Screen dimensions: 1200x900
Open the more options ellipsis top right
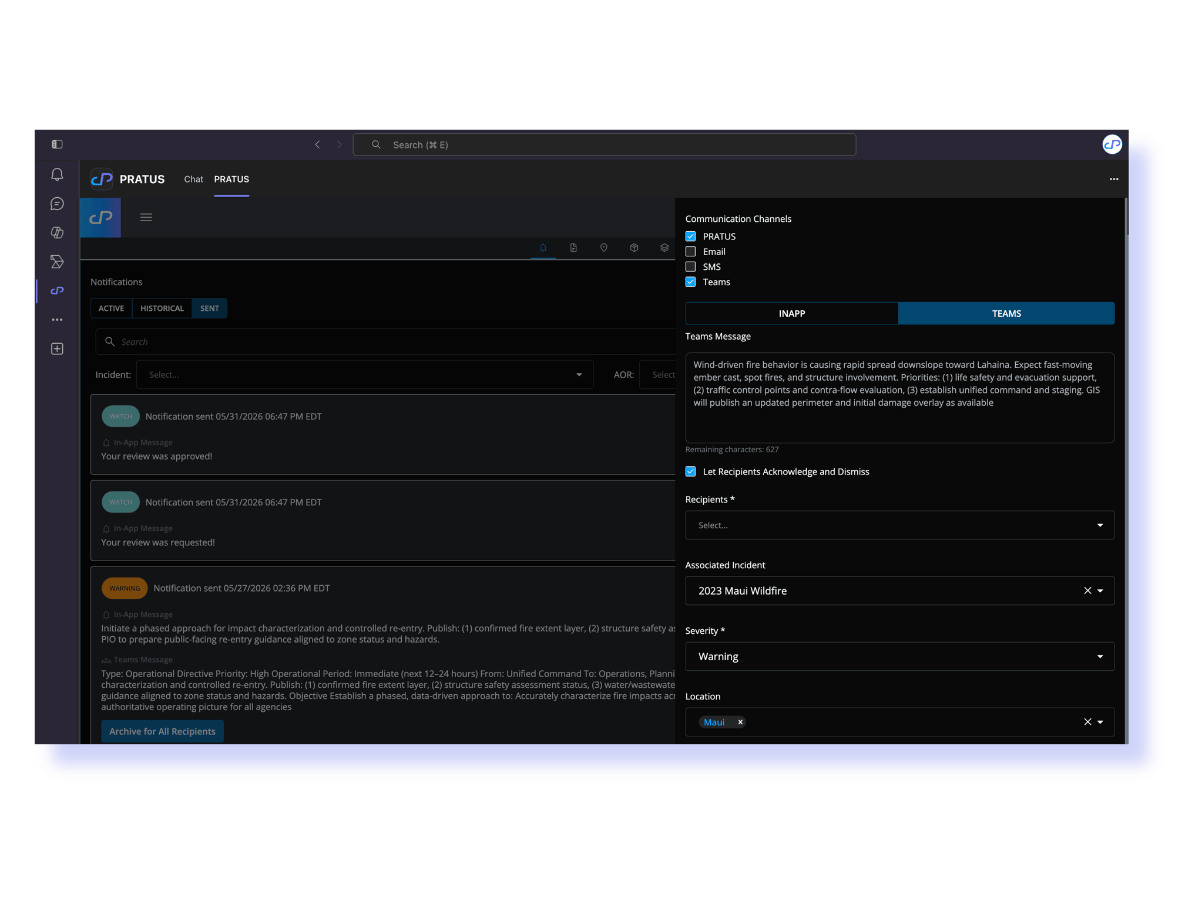click(x=1114, y=180)
